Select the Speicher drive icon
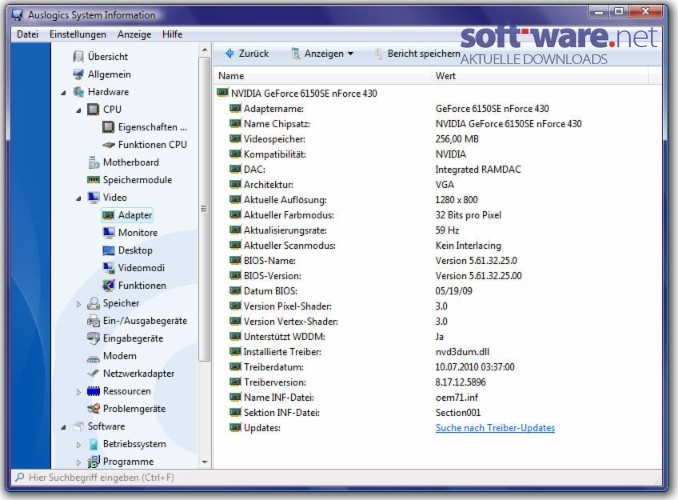 [93, 303]
